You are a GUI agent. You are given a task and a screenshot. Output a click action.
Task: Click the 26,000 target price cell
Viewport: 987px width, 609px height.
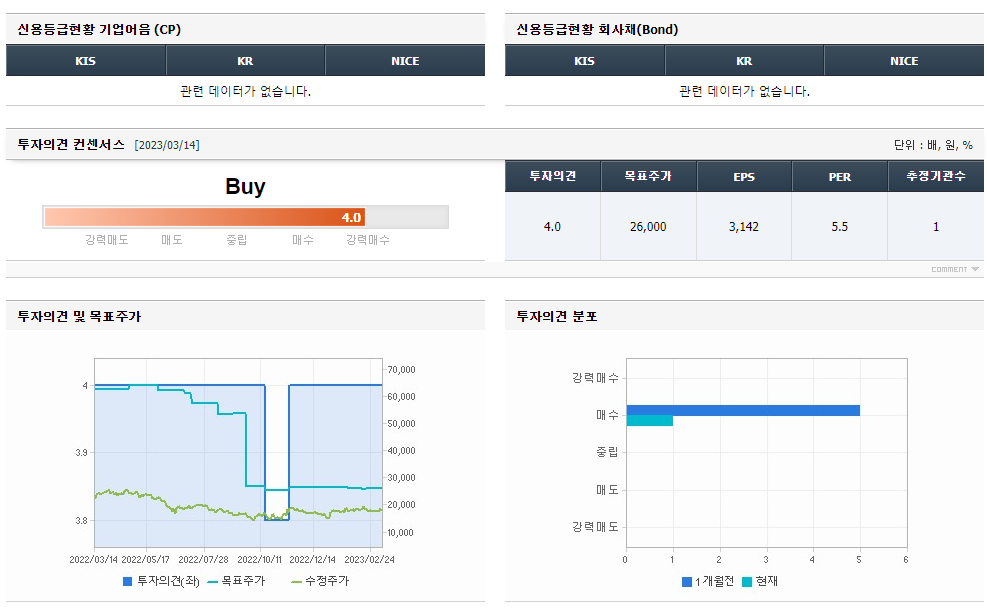tap(648, 227)
